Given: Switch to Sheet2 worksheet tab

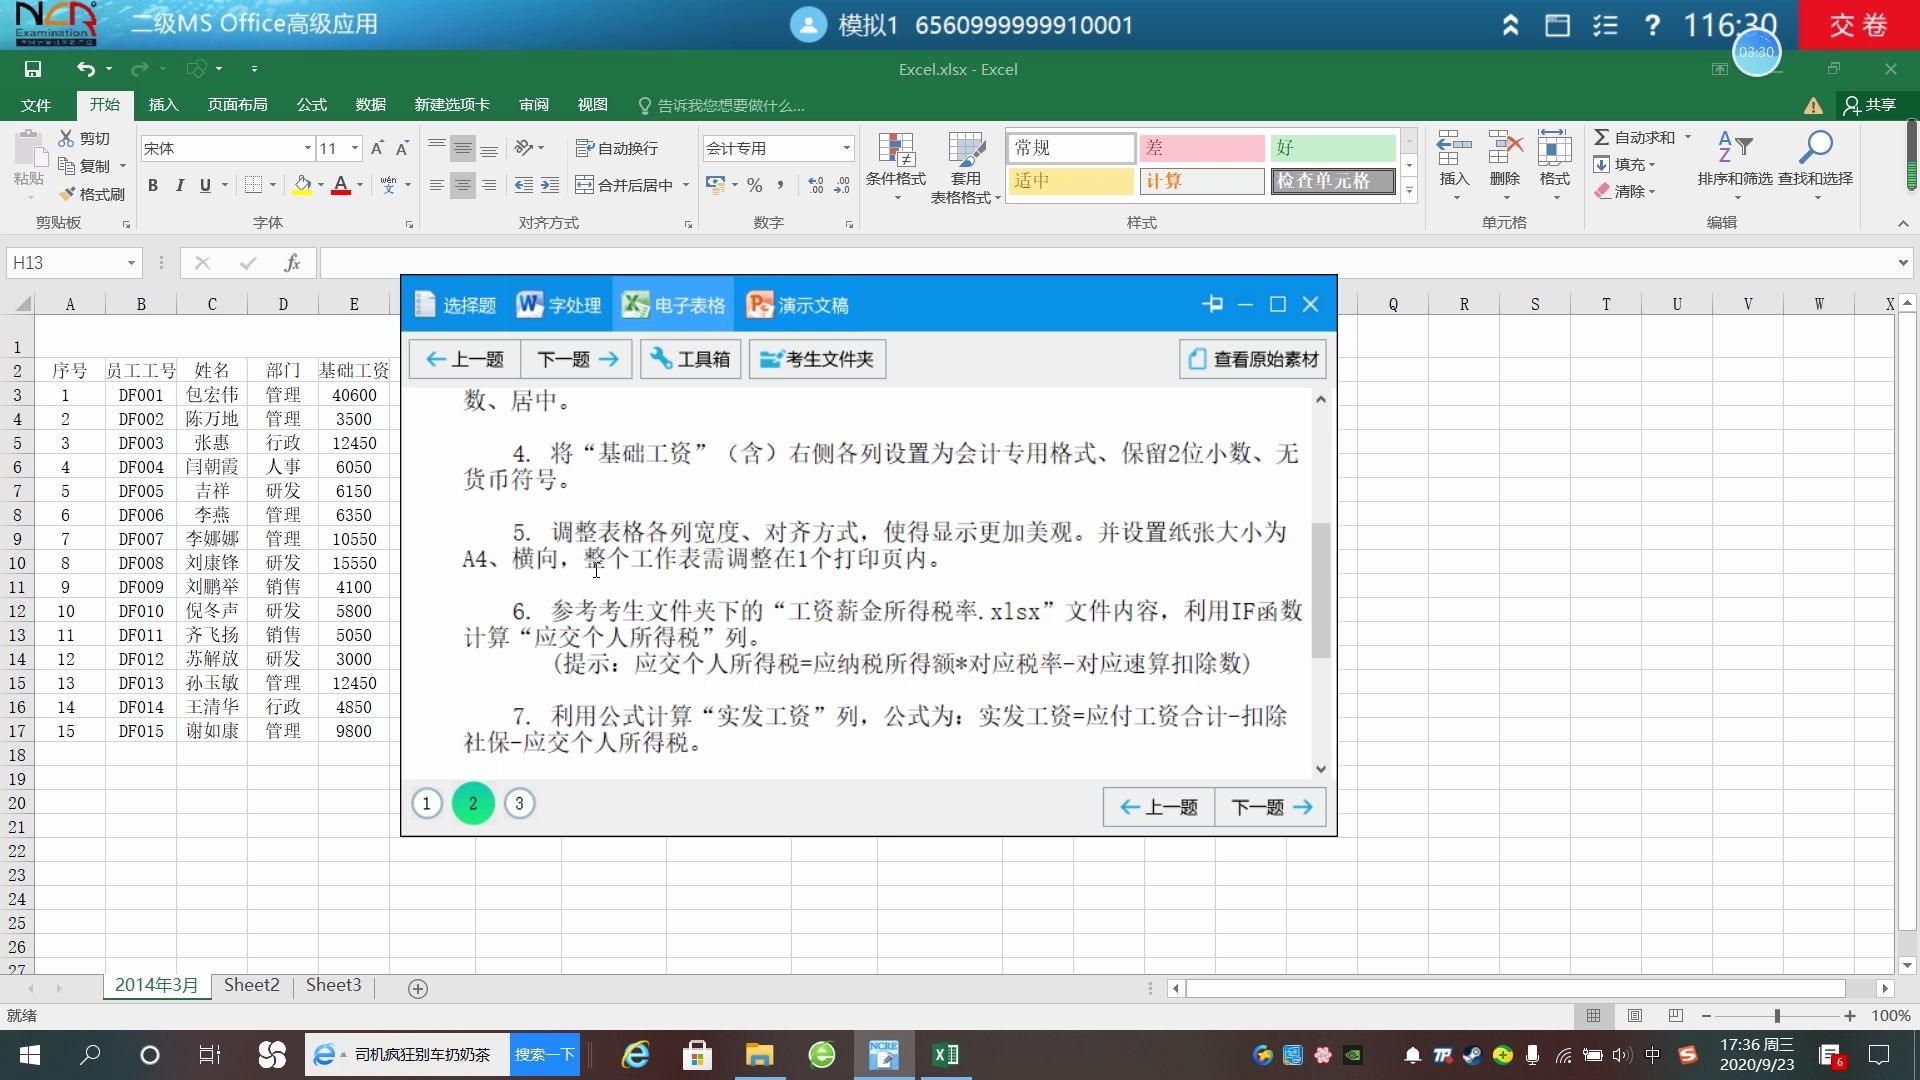Looking at the screenshot, I should 251,985.
